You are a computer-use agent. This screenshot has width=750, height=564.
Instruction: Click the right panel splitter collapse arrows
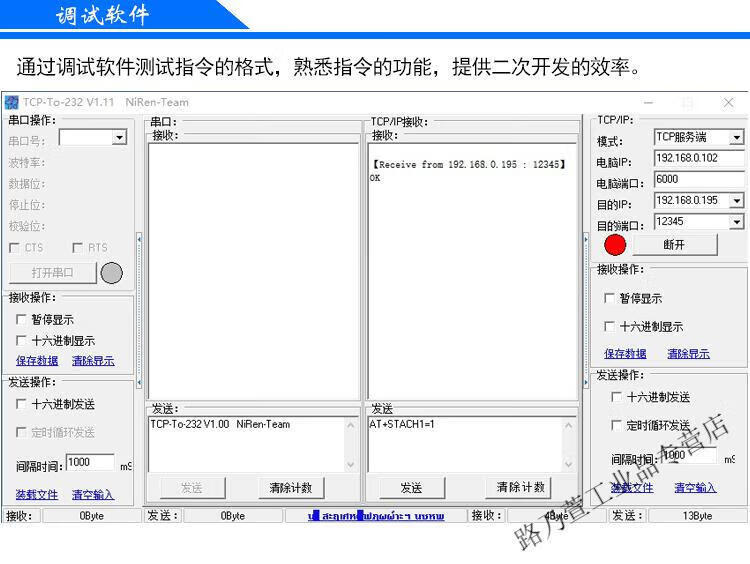point(586,310)
